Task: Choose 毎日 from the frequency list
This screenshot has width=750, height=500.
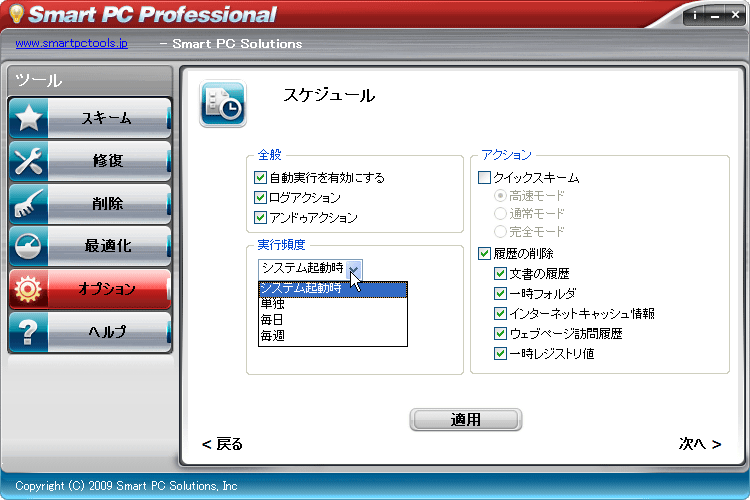Action: point(333,320)
